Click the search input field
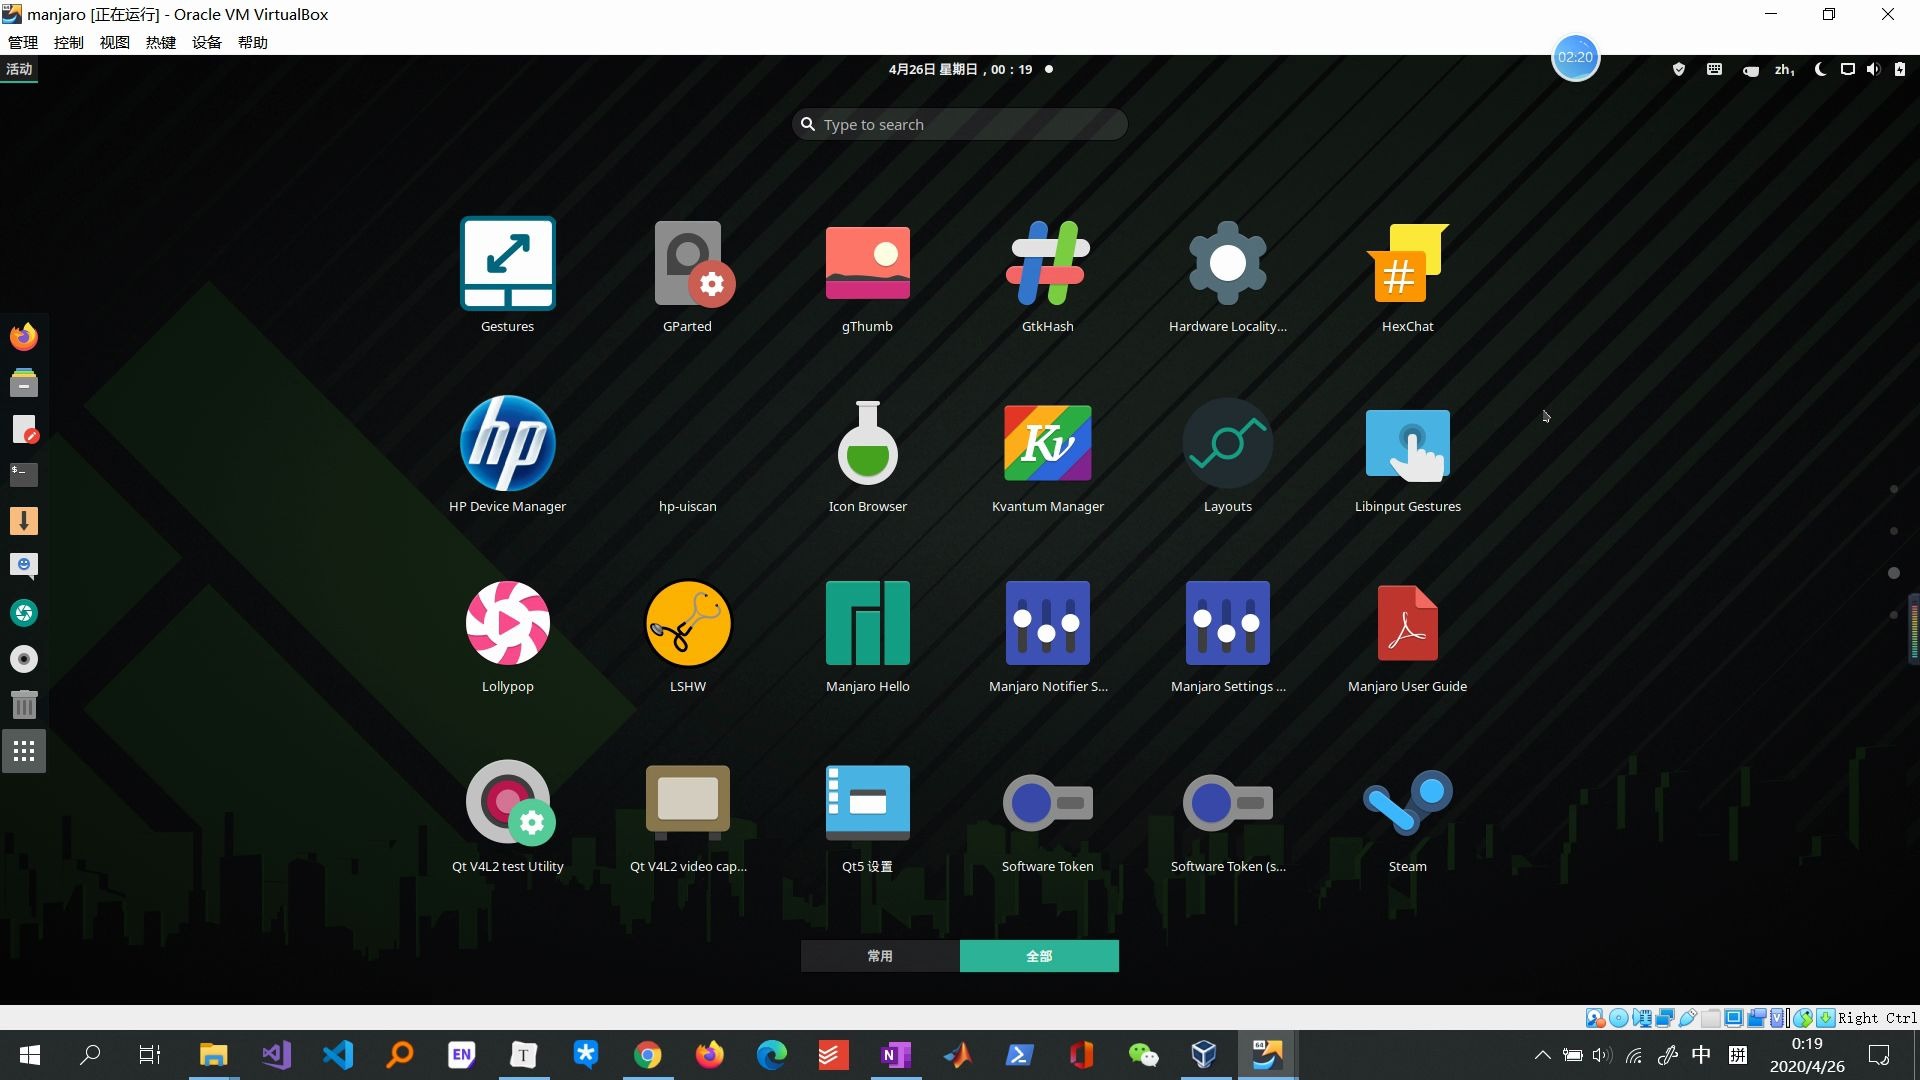Viewport: 1920px width, 1080px height. pyautogui.click(x=960, y=123)
